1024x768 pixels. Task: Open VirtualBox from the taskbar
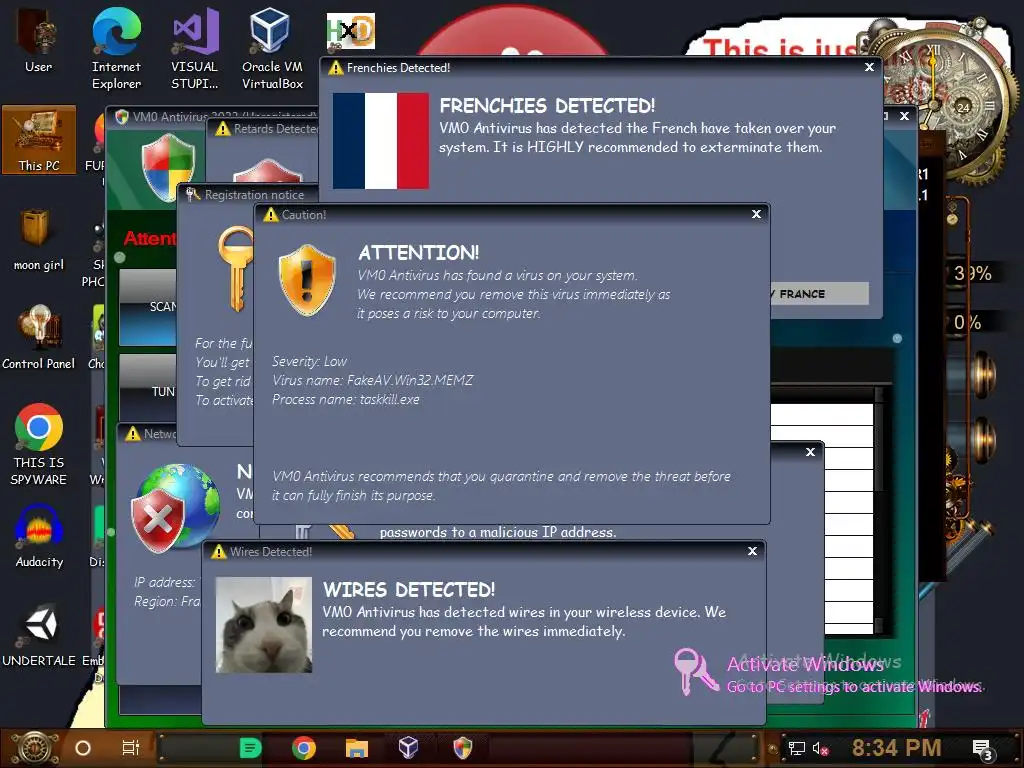[409, 748]
